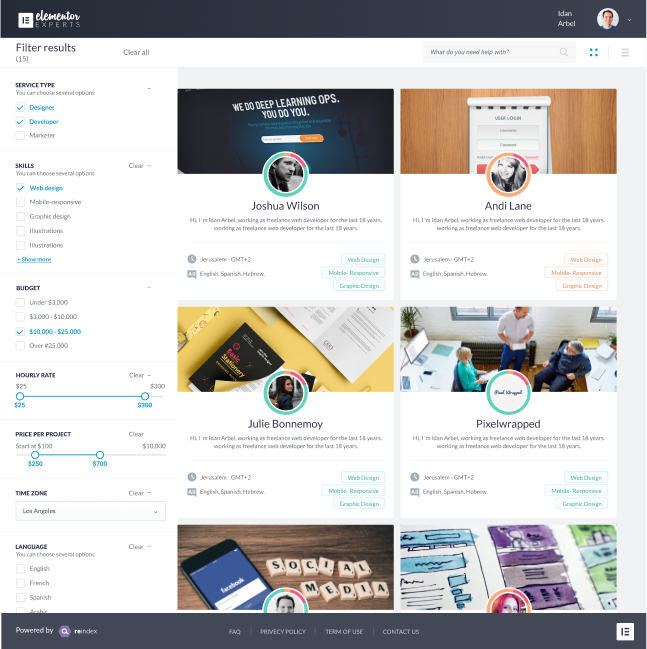
Task: Click Joshua Wilson's language icon
Action: (192, 274)
